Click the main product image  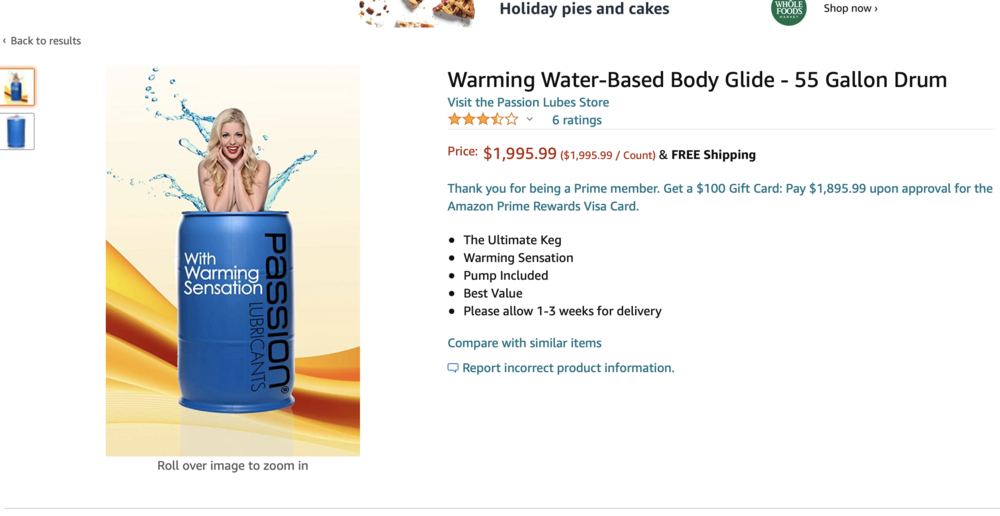pos(233,260)
